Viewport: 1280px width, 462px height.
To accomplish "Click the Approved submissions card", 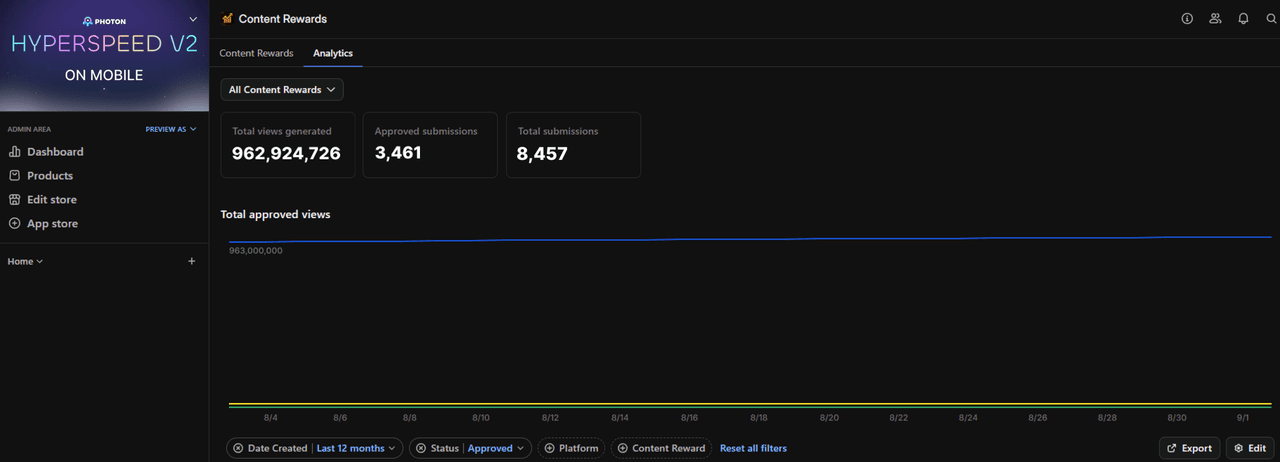I will coord(430,145).
